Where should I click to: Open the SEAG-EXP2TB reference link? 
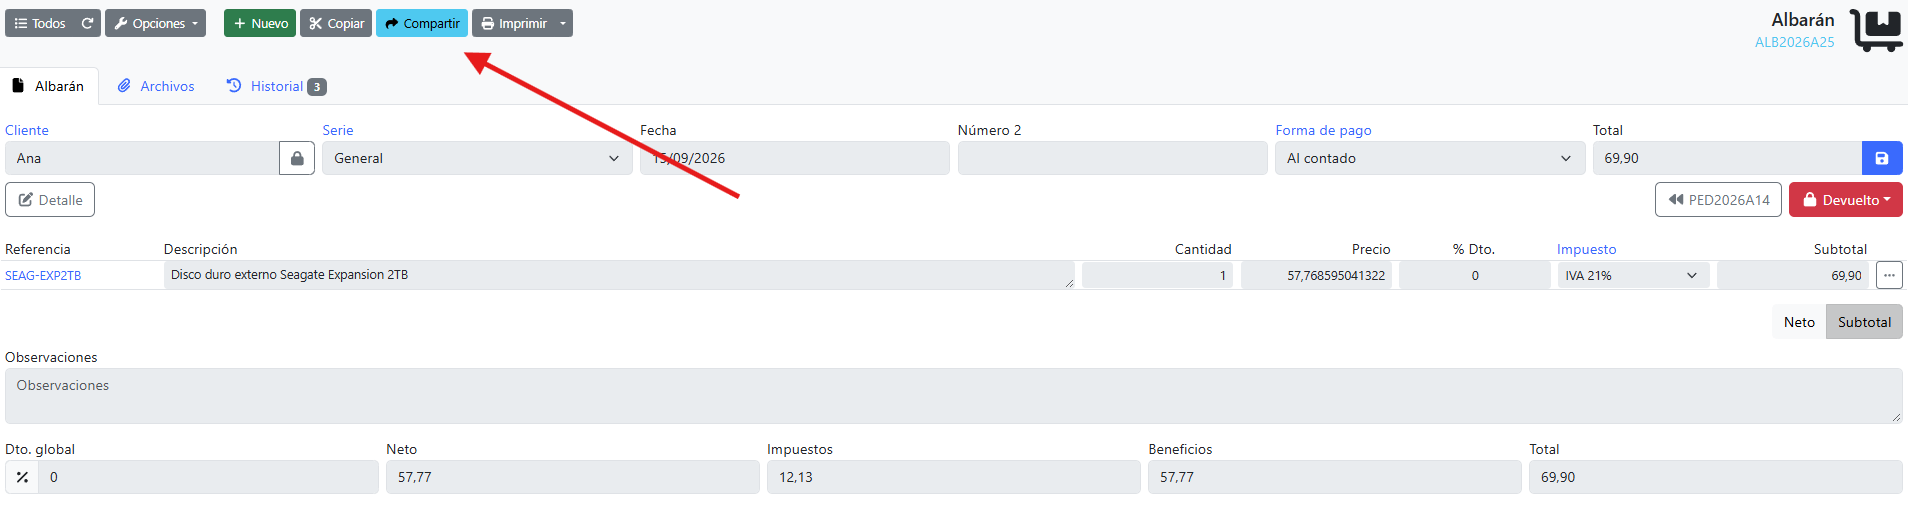pos(43,275)
